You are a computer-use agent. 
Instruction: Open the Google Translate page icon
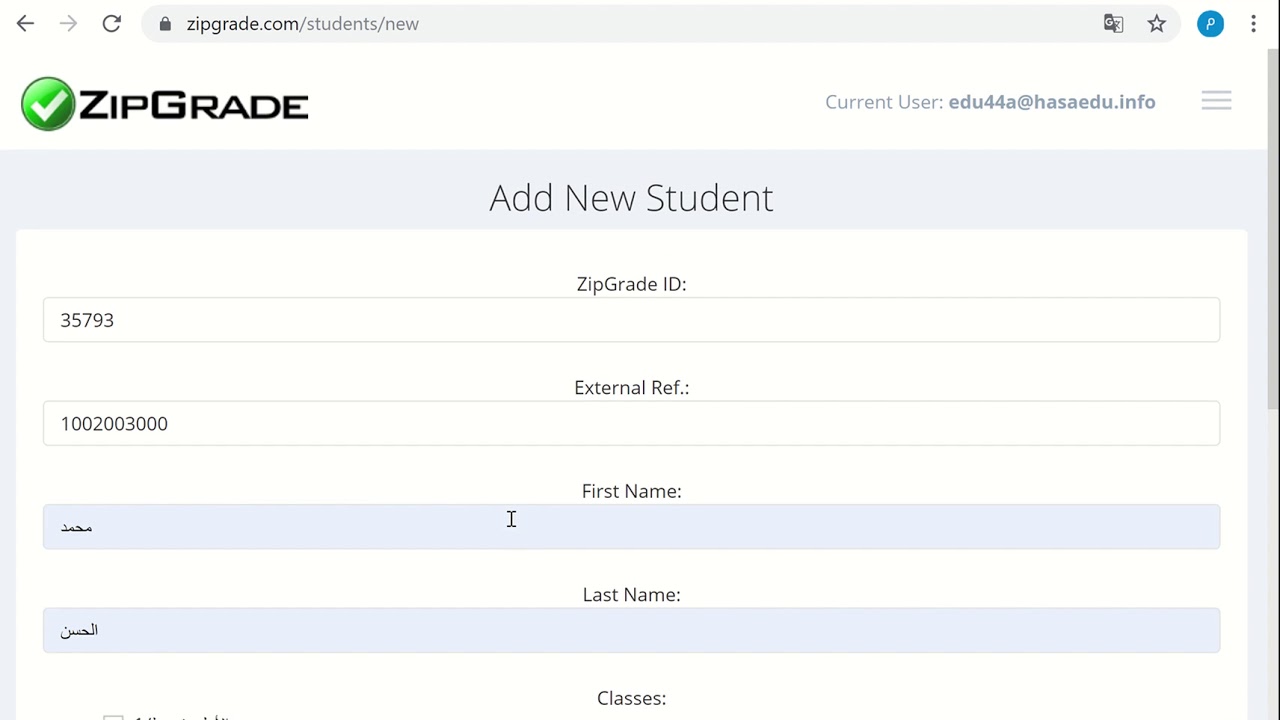pos(1113,24)
